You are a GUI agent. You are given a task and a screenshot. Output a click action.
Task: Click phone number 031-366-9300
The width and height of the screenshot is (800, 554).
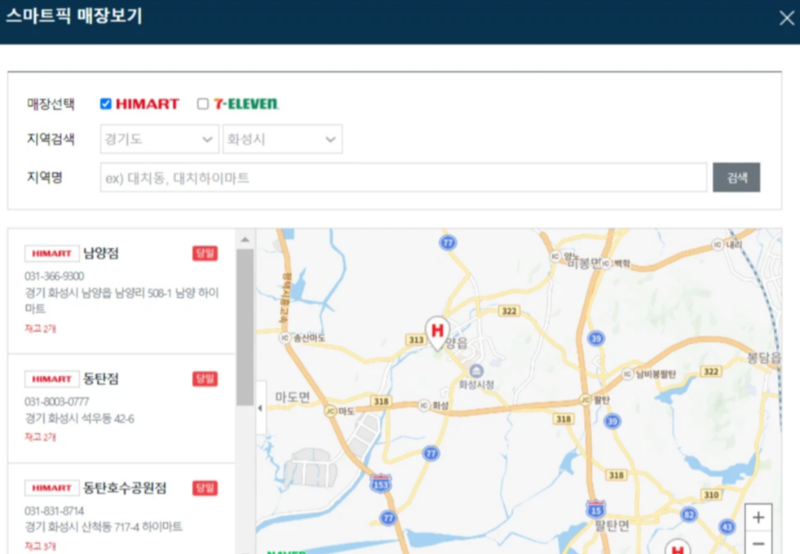coord(55,276)
